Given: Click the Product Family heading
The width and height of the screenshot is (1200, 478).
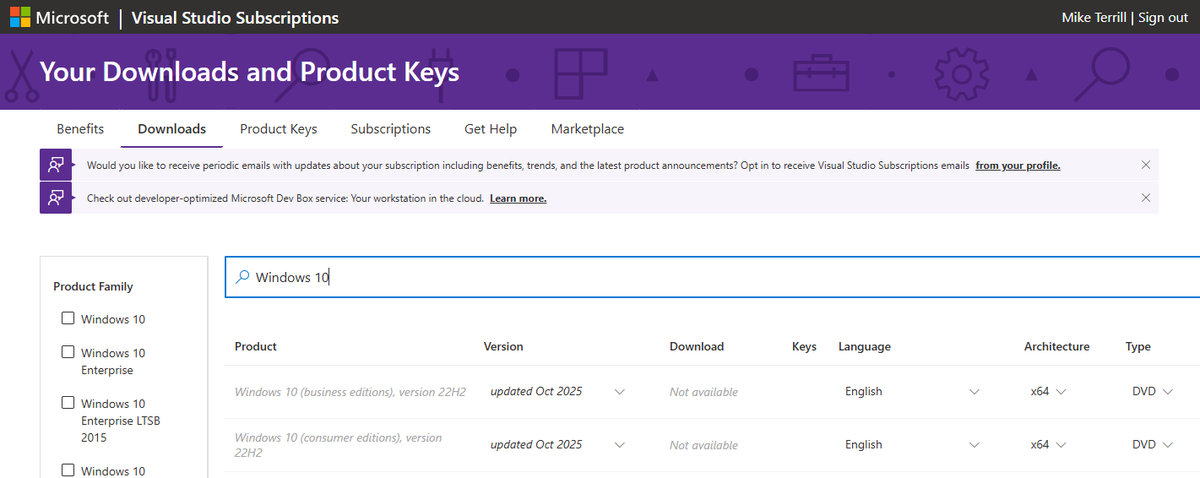Looking at the screenshot, I should point(93,286).
